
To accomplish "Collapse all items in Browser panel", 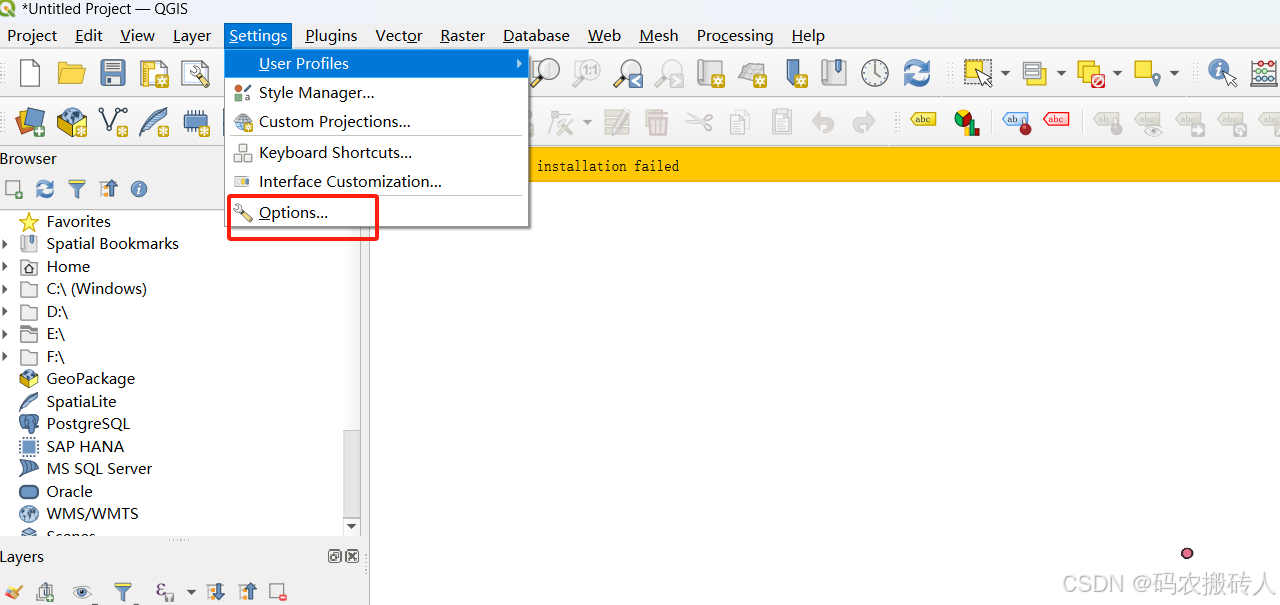I will pyautogui.click(x=108, y=189).
